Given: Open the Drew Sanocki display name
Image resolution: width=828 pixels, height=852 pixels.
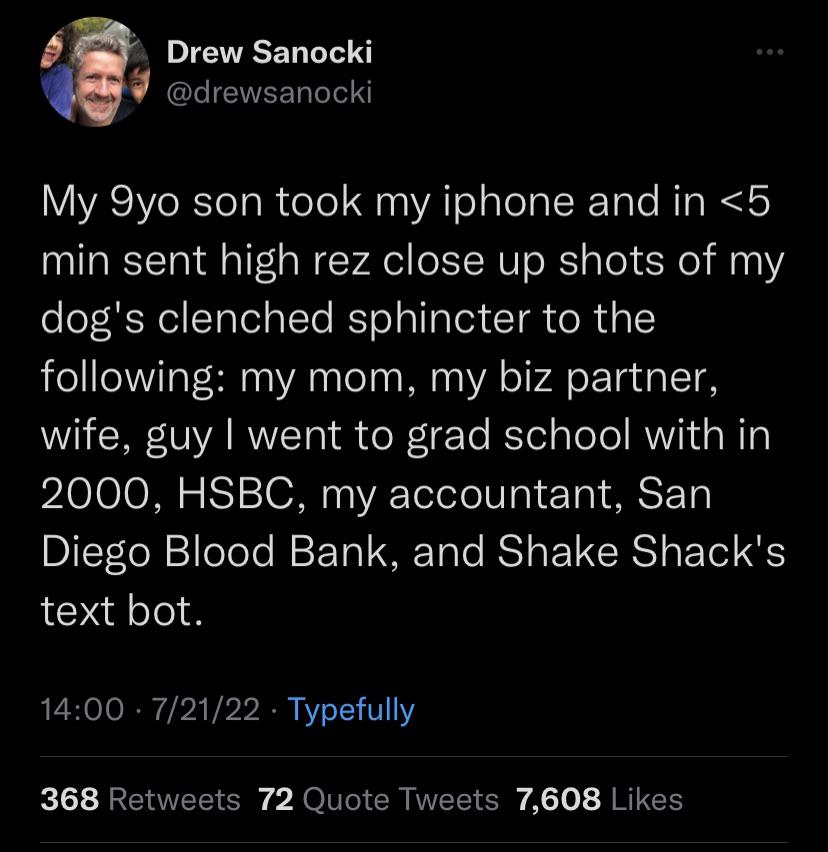Looking at the screenshot, I should coord(269,52).
